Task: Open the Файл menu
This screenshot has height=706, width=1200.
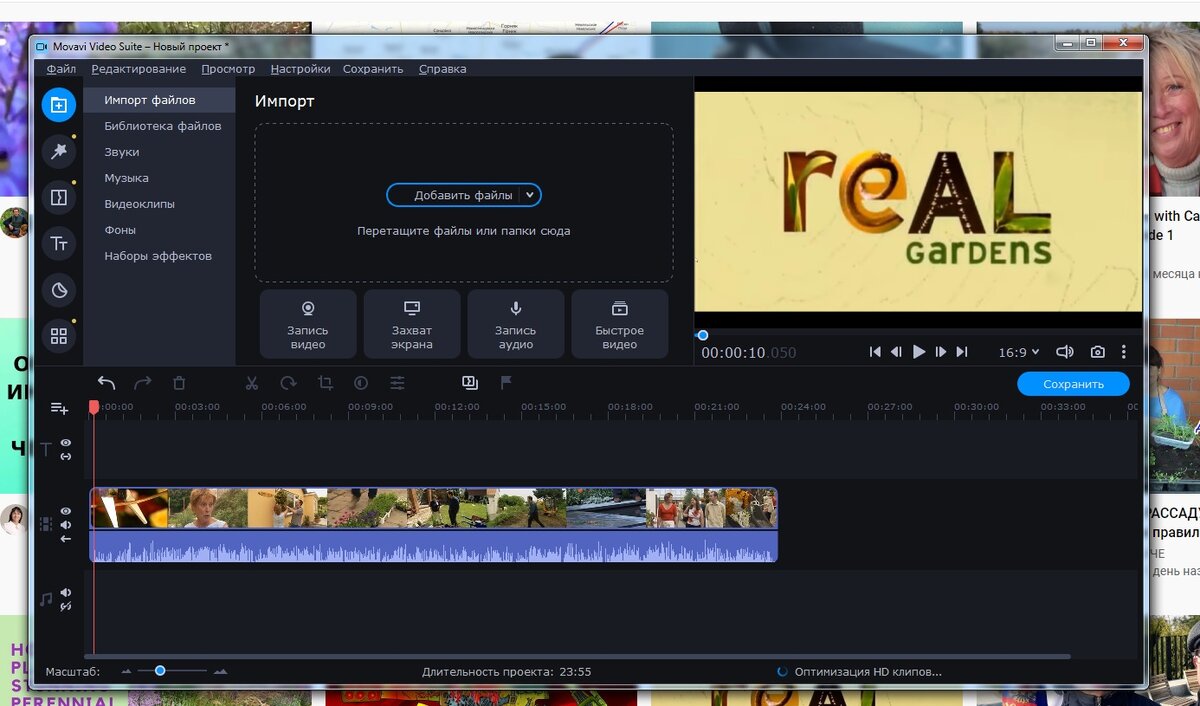Action: 61,69
